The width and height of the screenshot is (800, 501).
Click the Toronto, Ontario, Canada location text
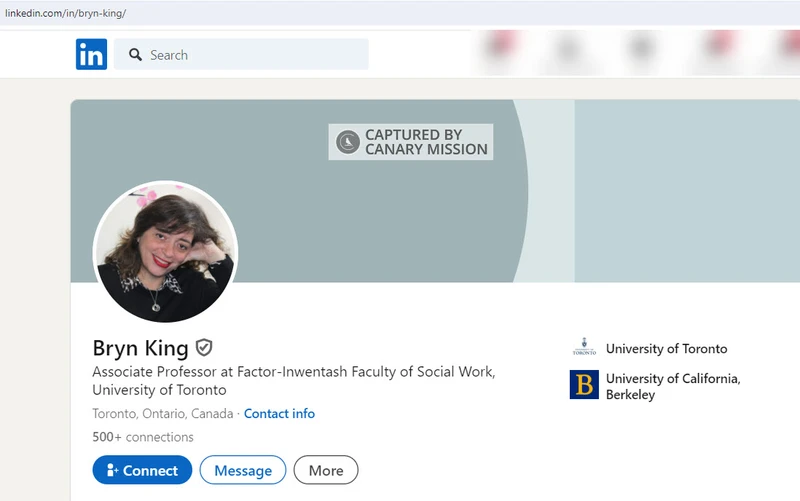point(162,414)
